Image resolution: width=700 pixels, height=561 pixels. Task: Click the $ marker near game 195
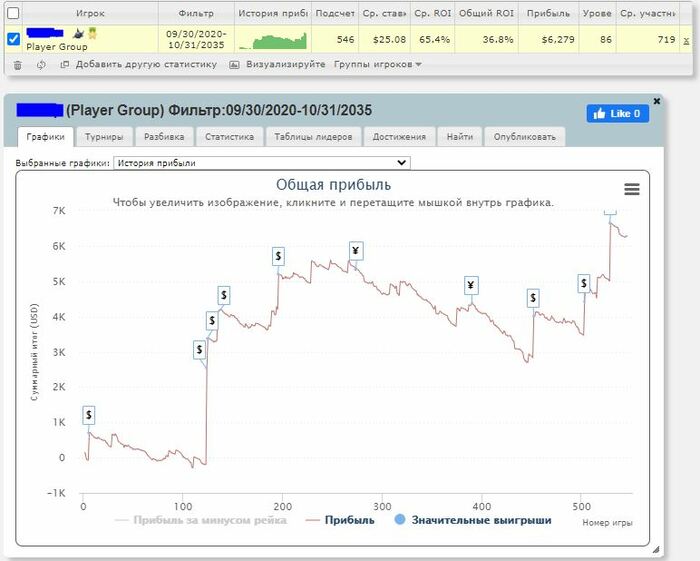coord(278,256)
